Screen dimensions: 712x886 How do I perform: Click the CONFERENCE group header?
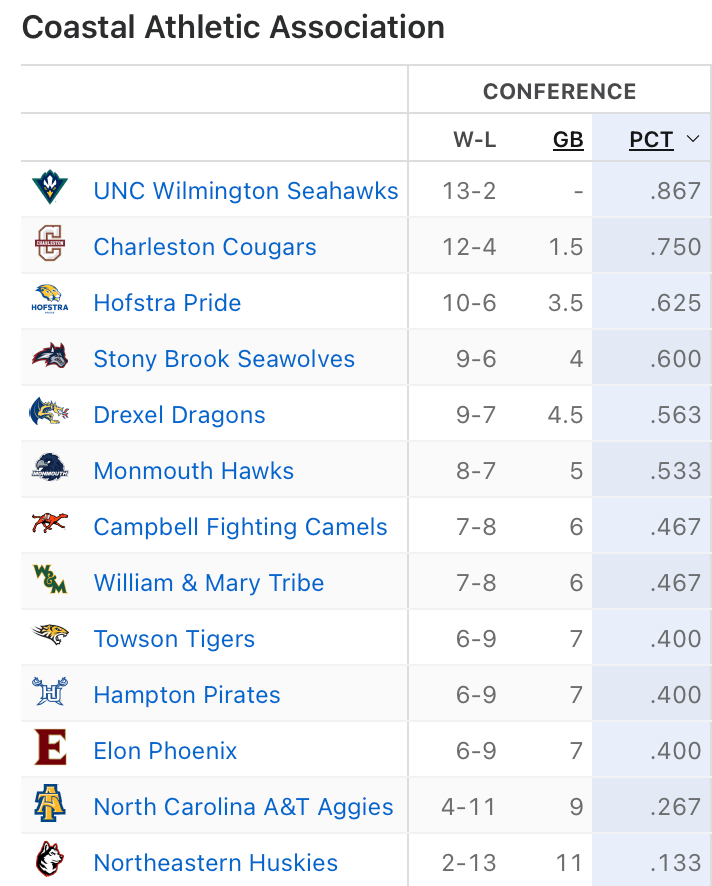(x=559, y=92)
